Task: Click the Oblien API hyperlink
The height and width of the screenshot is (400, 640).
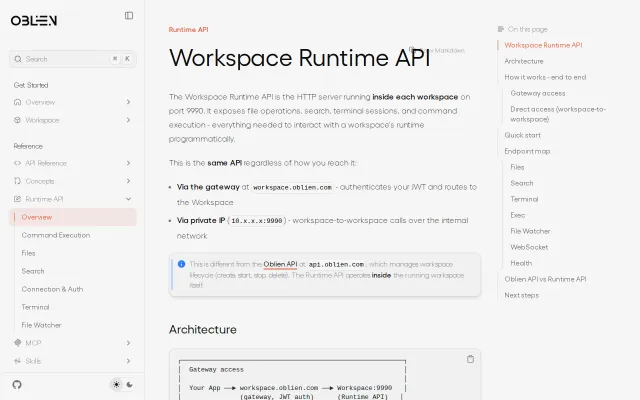Action: (280, 264)
